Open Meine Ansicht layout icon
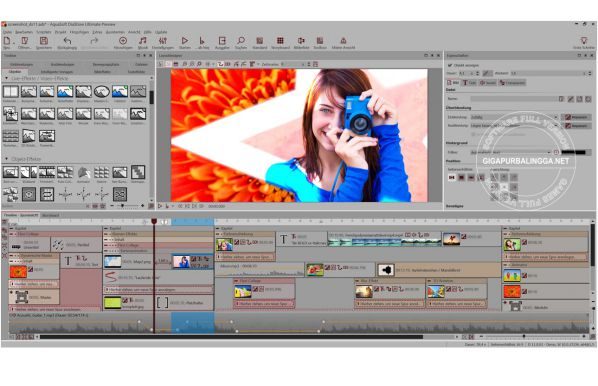 (343, 41)
